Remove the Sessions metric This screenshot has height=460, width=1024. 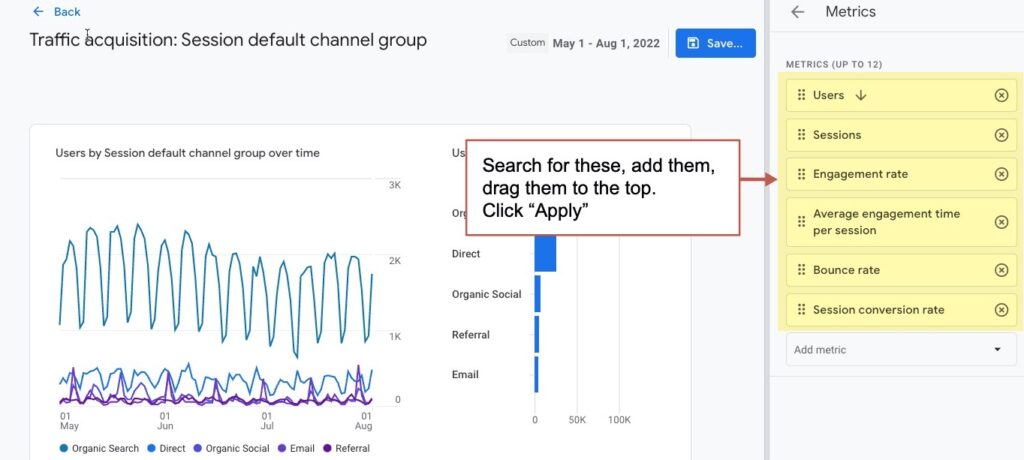click(x=1001, y=135)
